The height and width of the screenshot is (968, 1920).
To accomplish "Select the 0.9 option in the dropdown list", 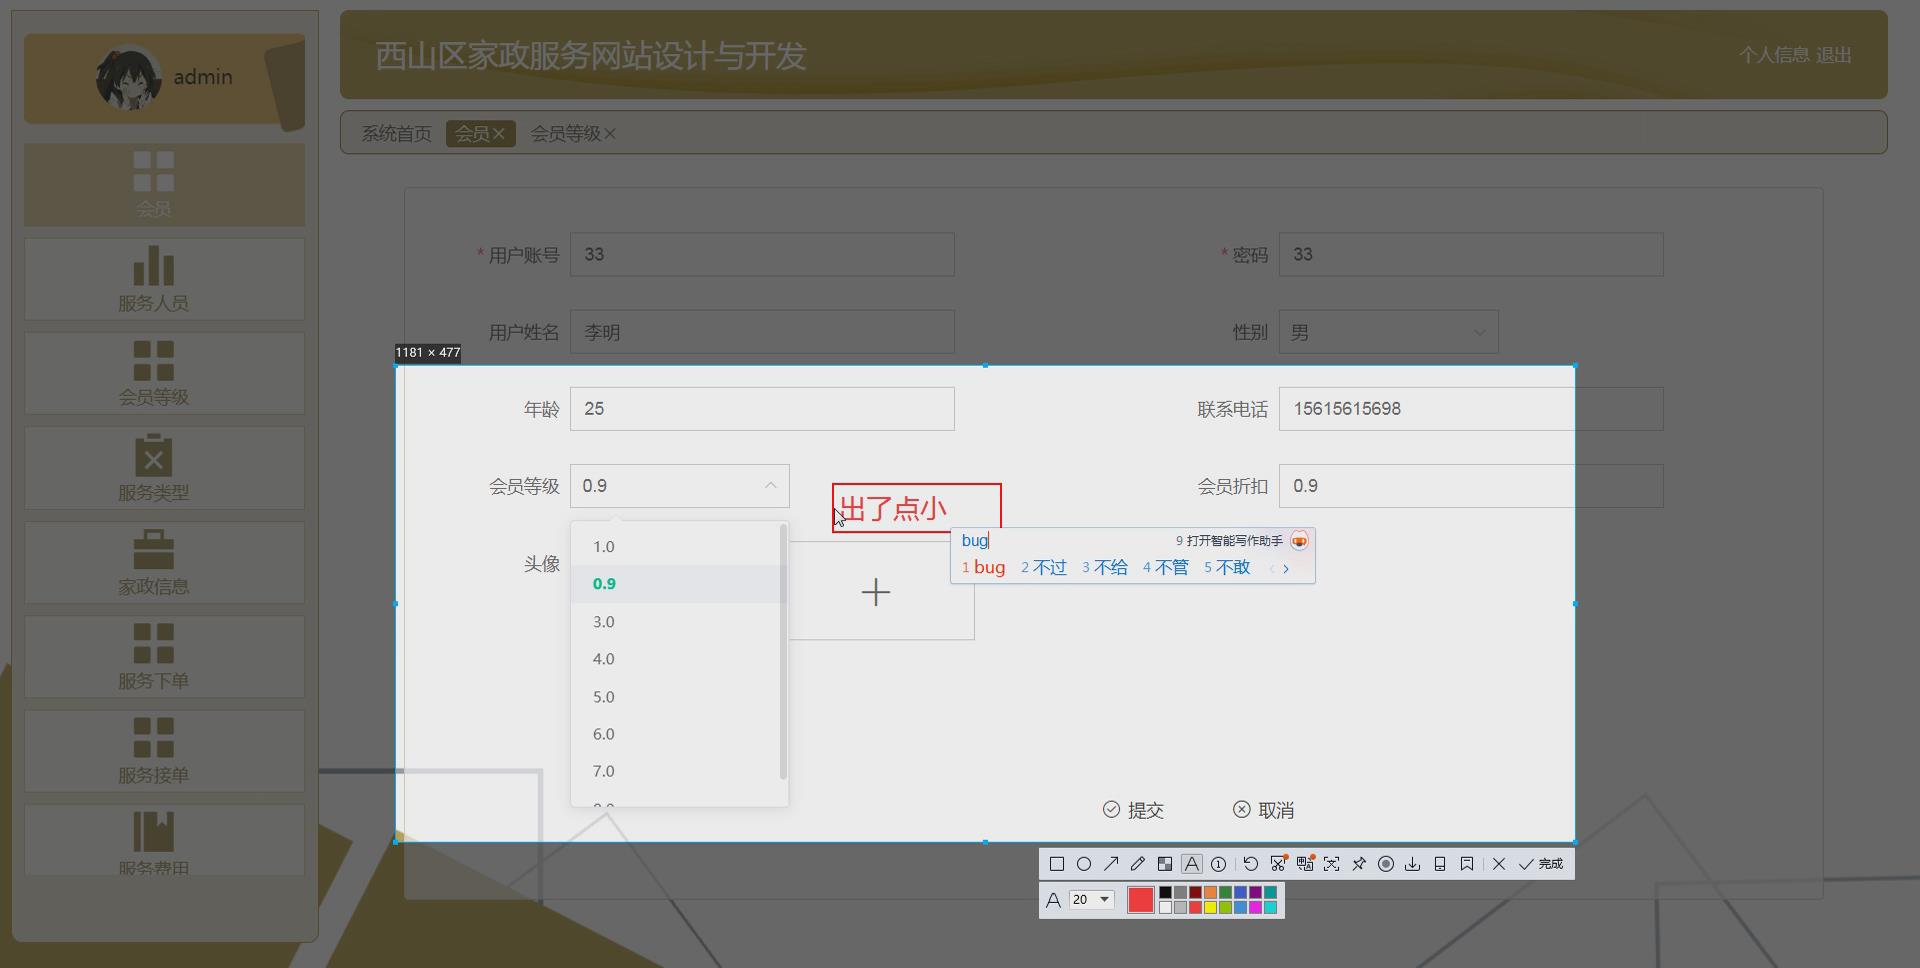I will 604,583.
